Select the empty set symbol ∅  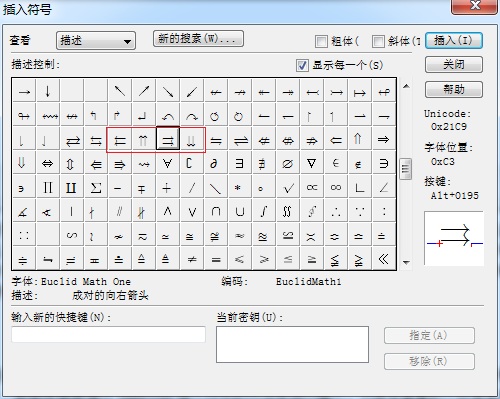tap(288, 163)
